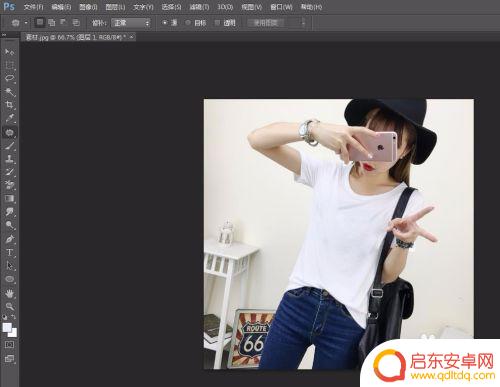Screen dimensions: 500x387
Task: Select the Smudge/Blur tool
Action: (9, 212)
